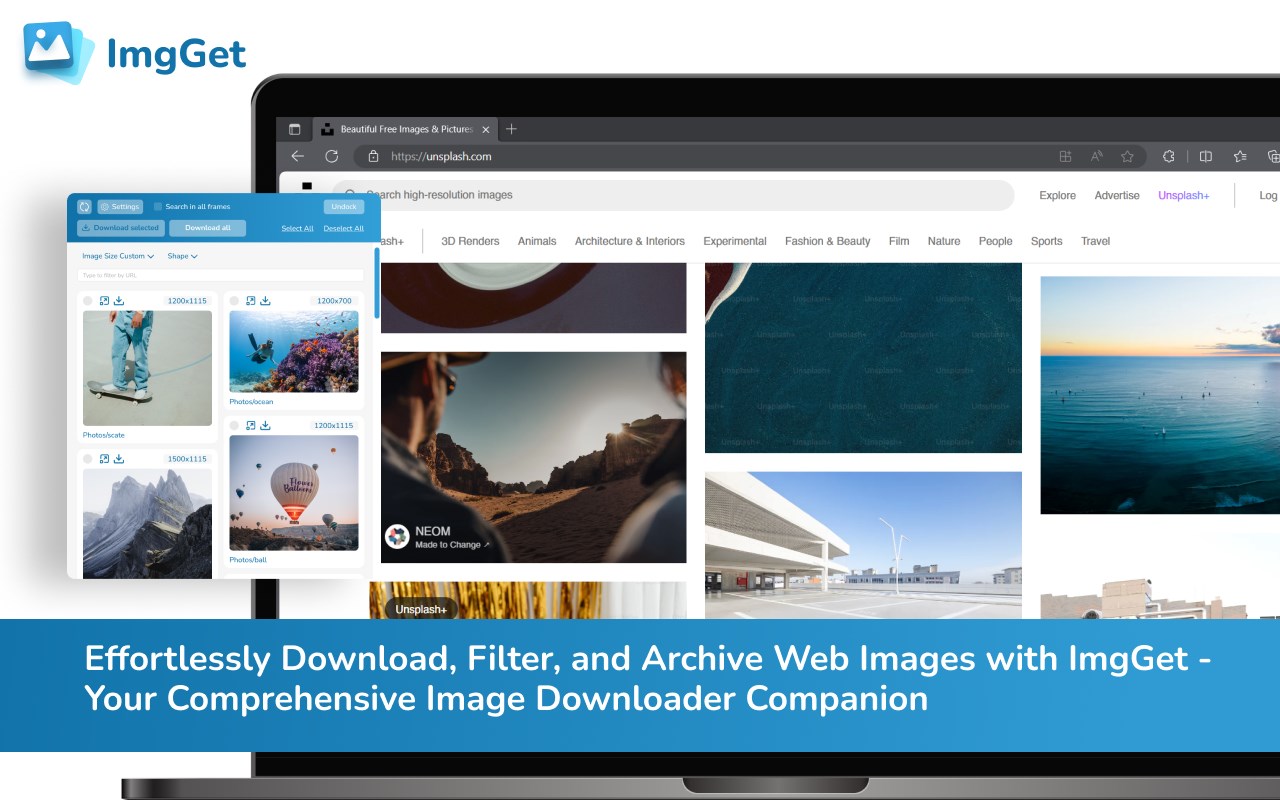This screenshot has width=1280, height=800.
Task: Click the read aloud icon
Action: pos(1096,156)
